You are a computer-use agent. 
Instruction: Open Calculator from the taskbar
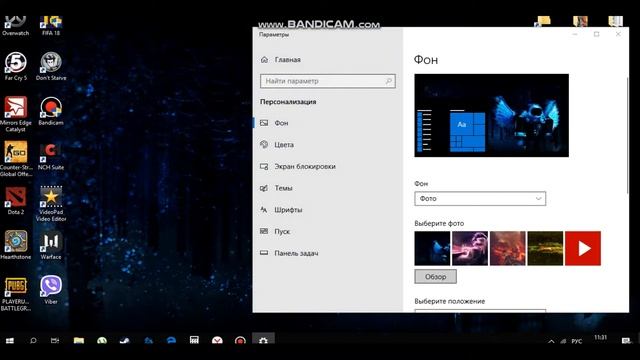pyautogui.click(x=194, y=340)
